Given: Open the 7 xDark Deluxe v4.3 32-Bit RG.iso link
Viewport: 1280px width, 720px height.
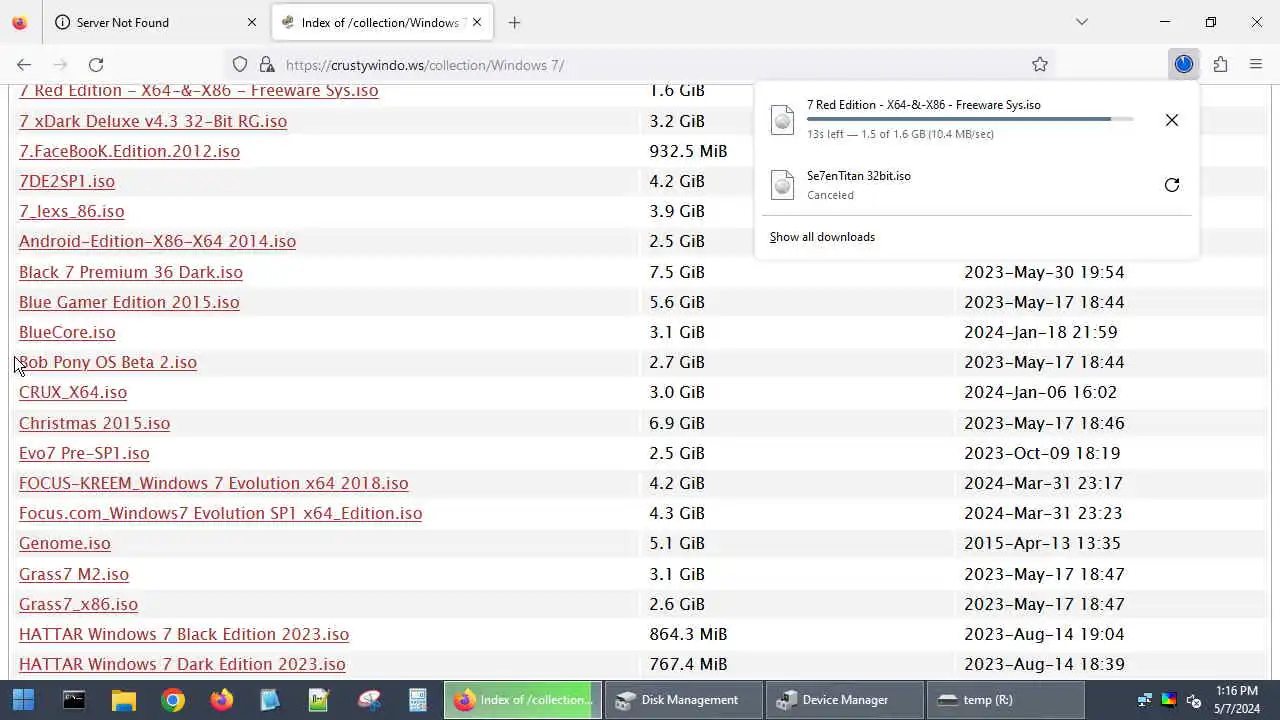Looking at the screenshot, I should pyautogui.click(x=153, y=121).
